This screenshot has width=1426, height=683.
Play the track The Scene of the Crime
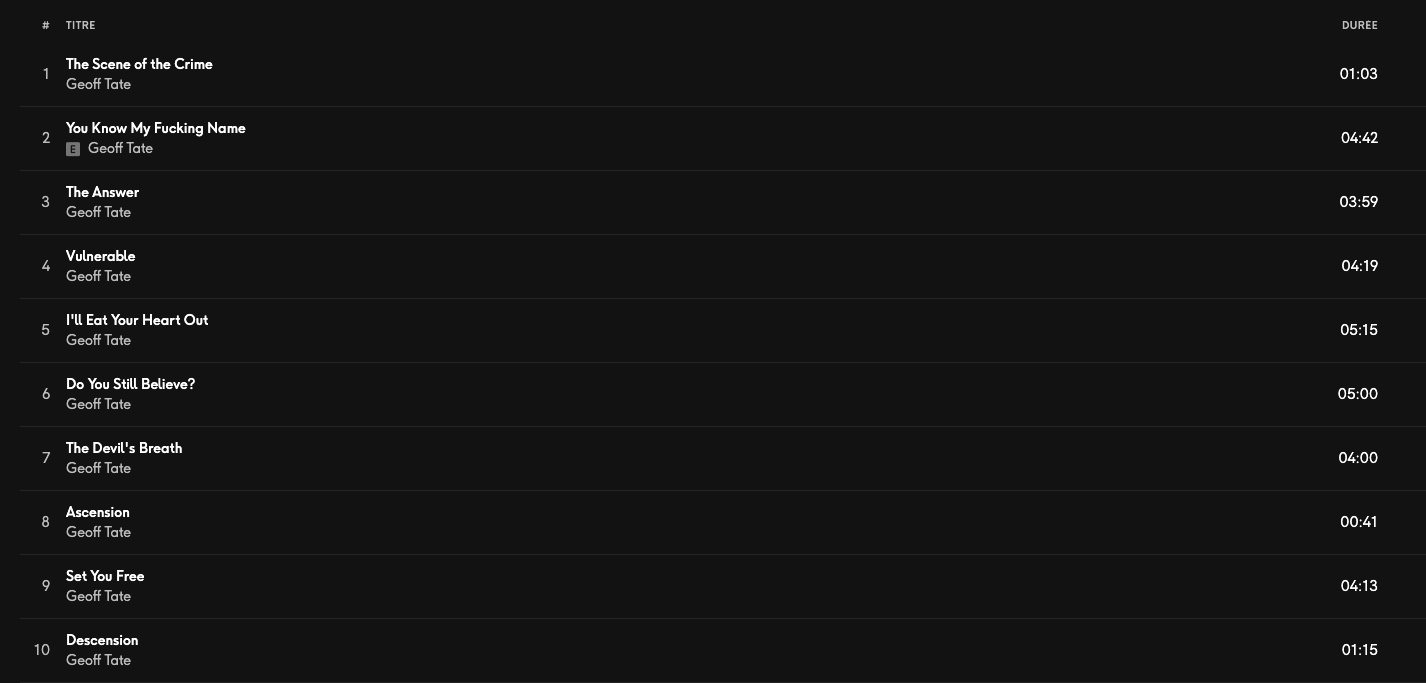tap(139, 64)
